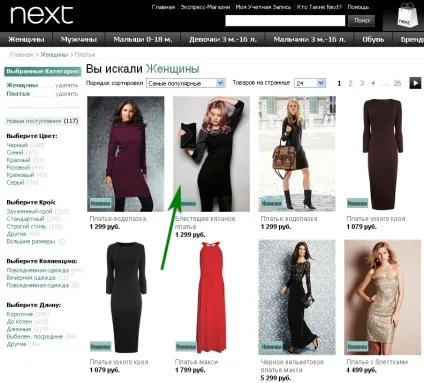This screenshot has width=424, height=383.
Task: Click the 4 499 руб. price
Action: 361,370
